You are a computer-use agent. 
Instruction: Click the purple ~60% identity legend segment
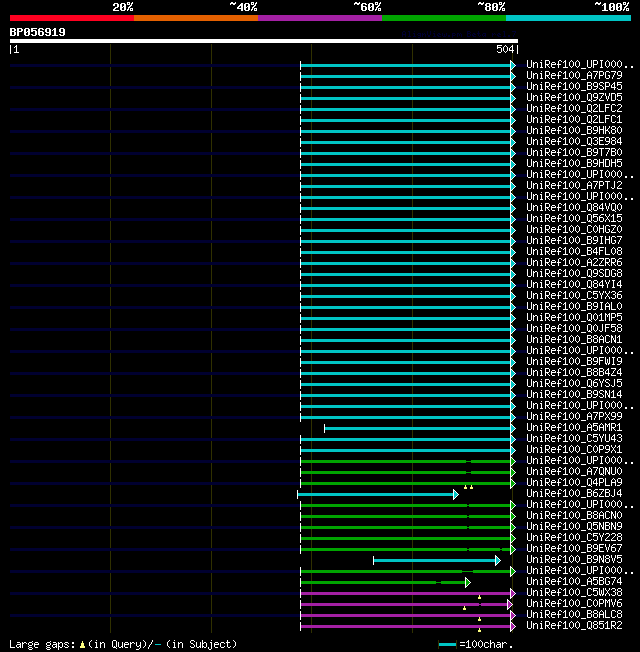coord(320,18)
